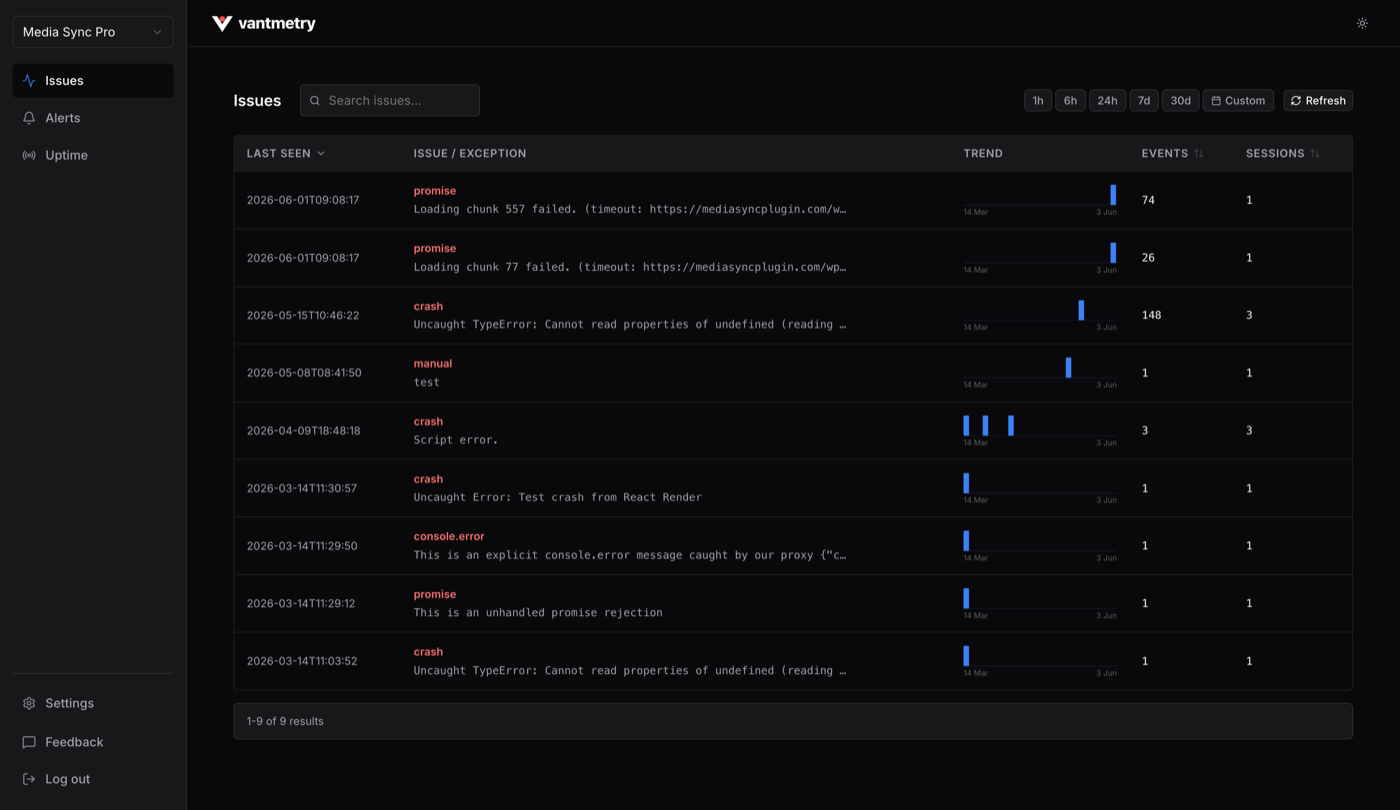Select Log out in the sidebar
Screen dimensions: 1400x810
coord(93,779)
